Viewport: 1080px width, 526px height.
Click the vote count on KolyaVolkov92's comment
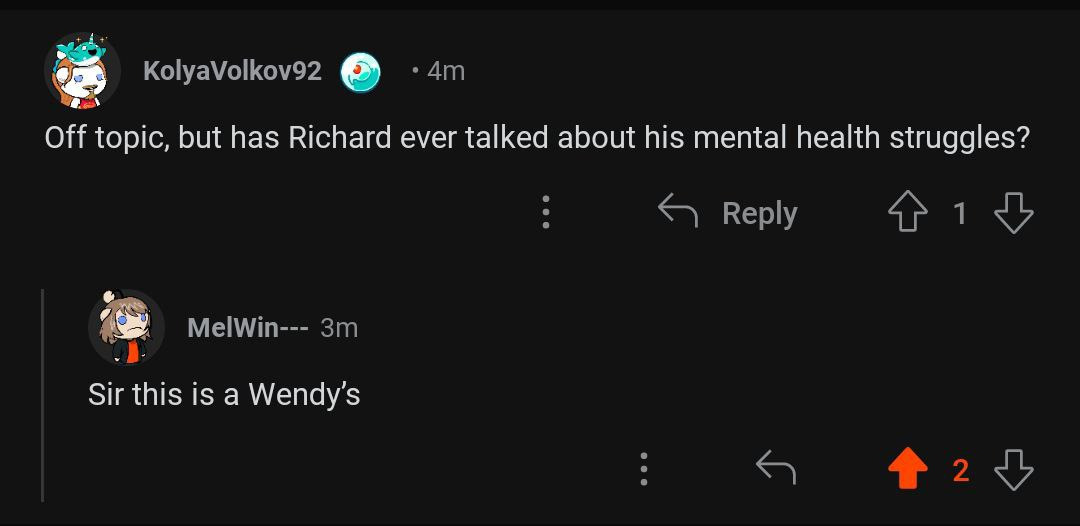click(x=960, y=213)
